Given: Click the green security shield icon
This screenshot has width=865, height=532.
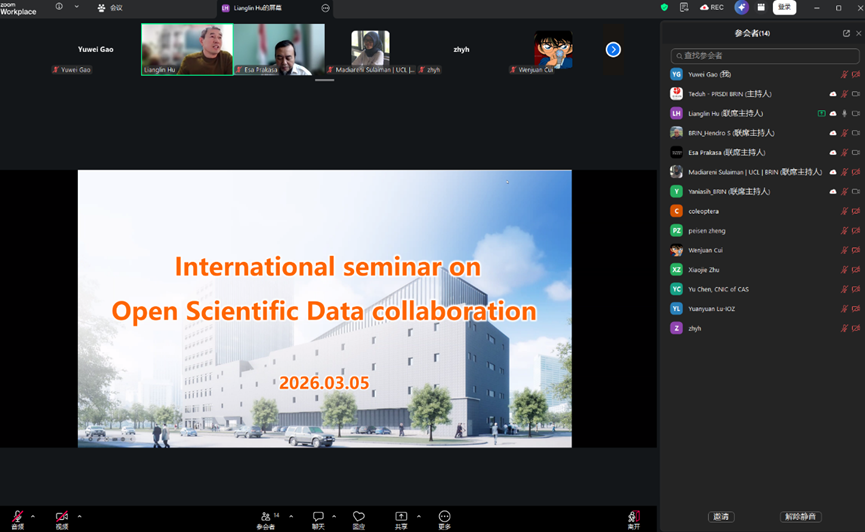Looking at the screenshot, I should (x=664, y=7).
